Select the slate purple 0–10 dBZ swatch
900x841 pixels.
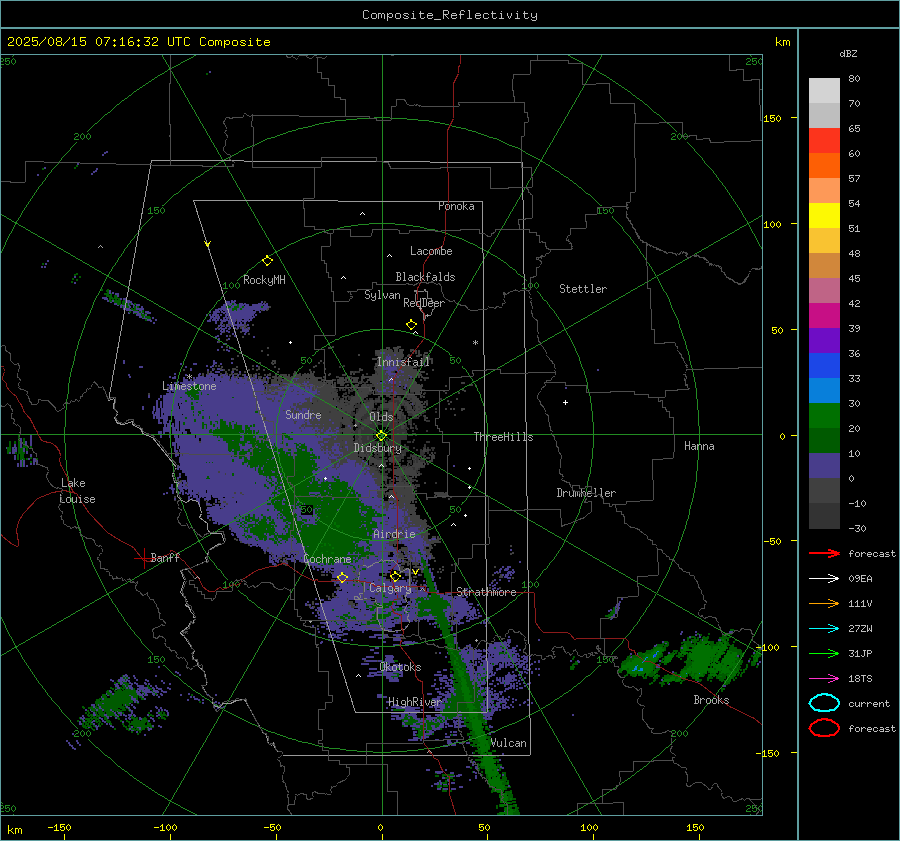(x=824, y=466)
